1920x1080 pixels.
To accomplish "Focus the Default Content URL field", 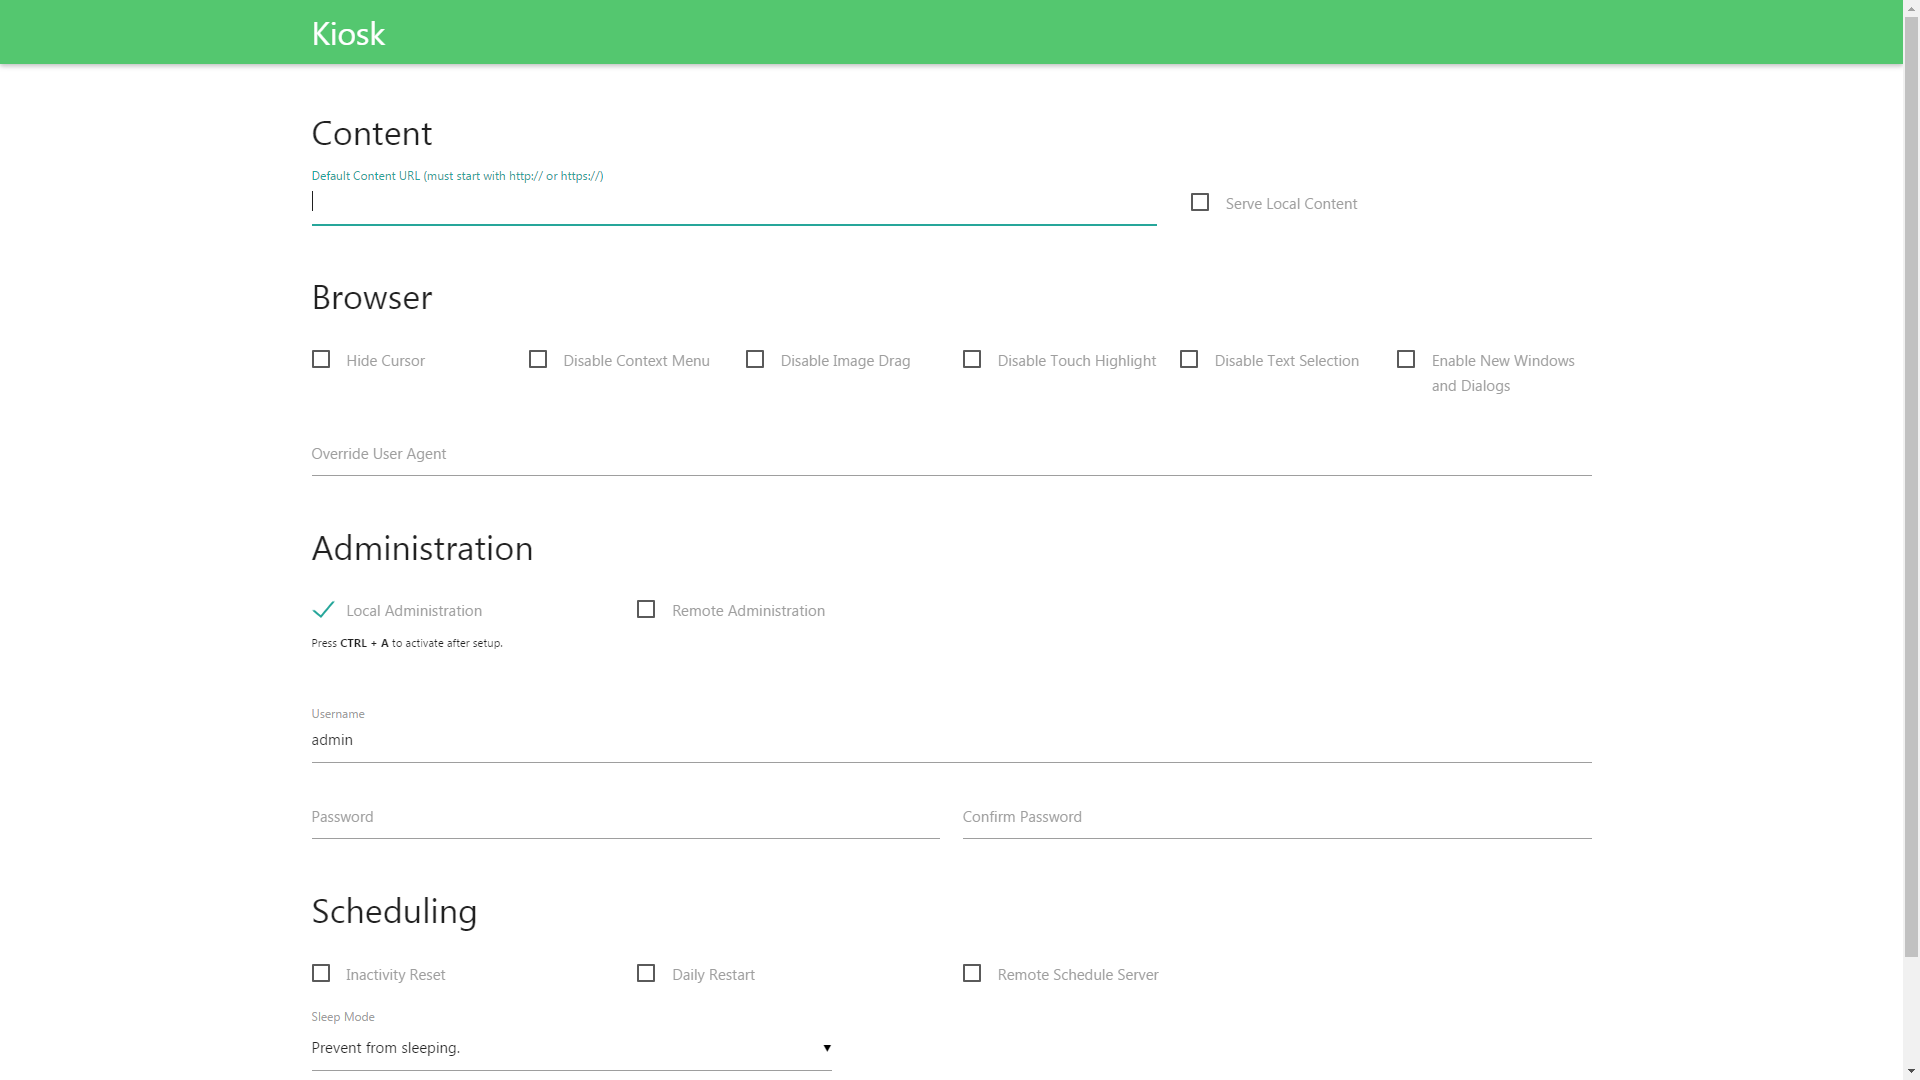I will coord(733,203).
